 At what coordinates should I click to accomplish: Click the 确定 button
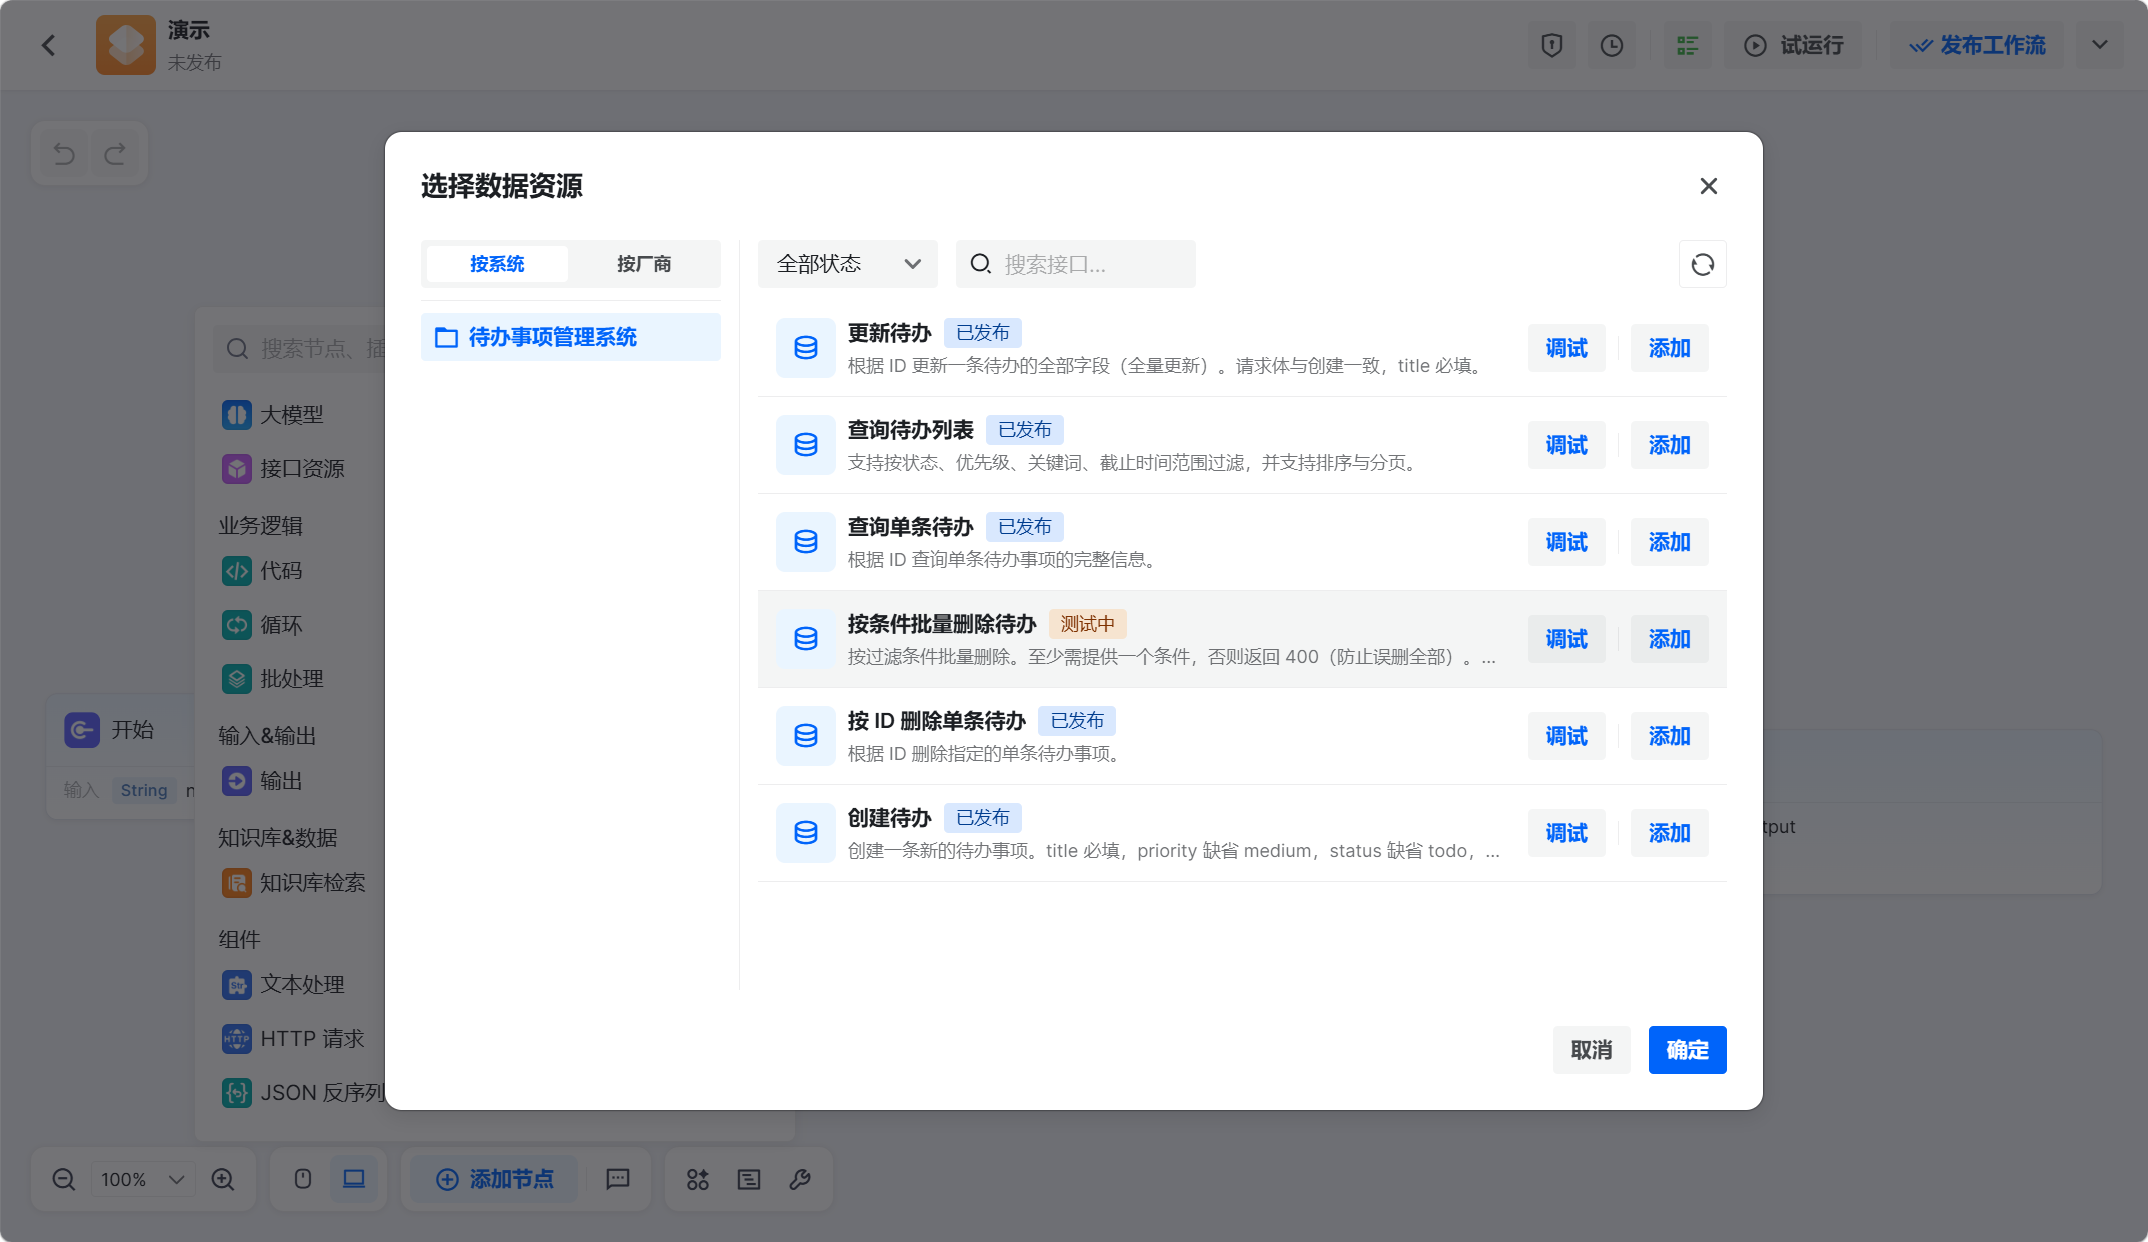pyautogui.click(x=1687, y=1050)
